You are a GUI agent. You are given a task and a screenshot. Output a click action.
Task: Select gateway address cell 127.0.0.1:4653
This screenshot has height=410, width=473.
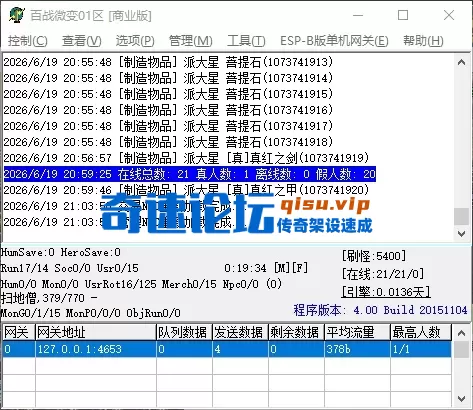coord(96,349)
